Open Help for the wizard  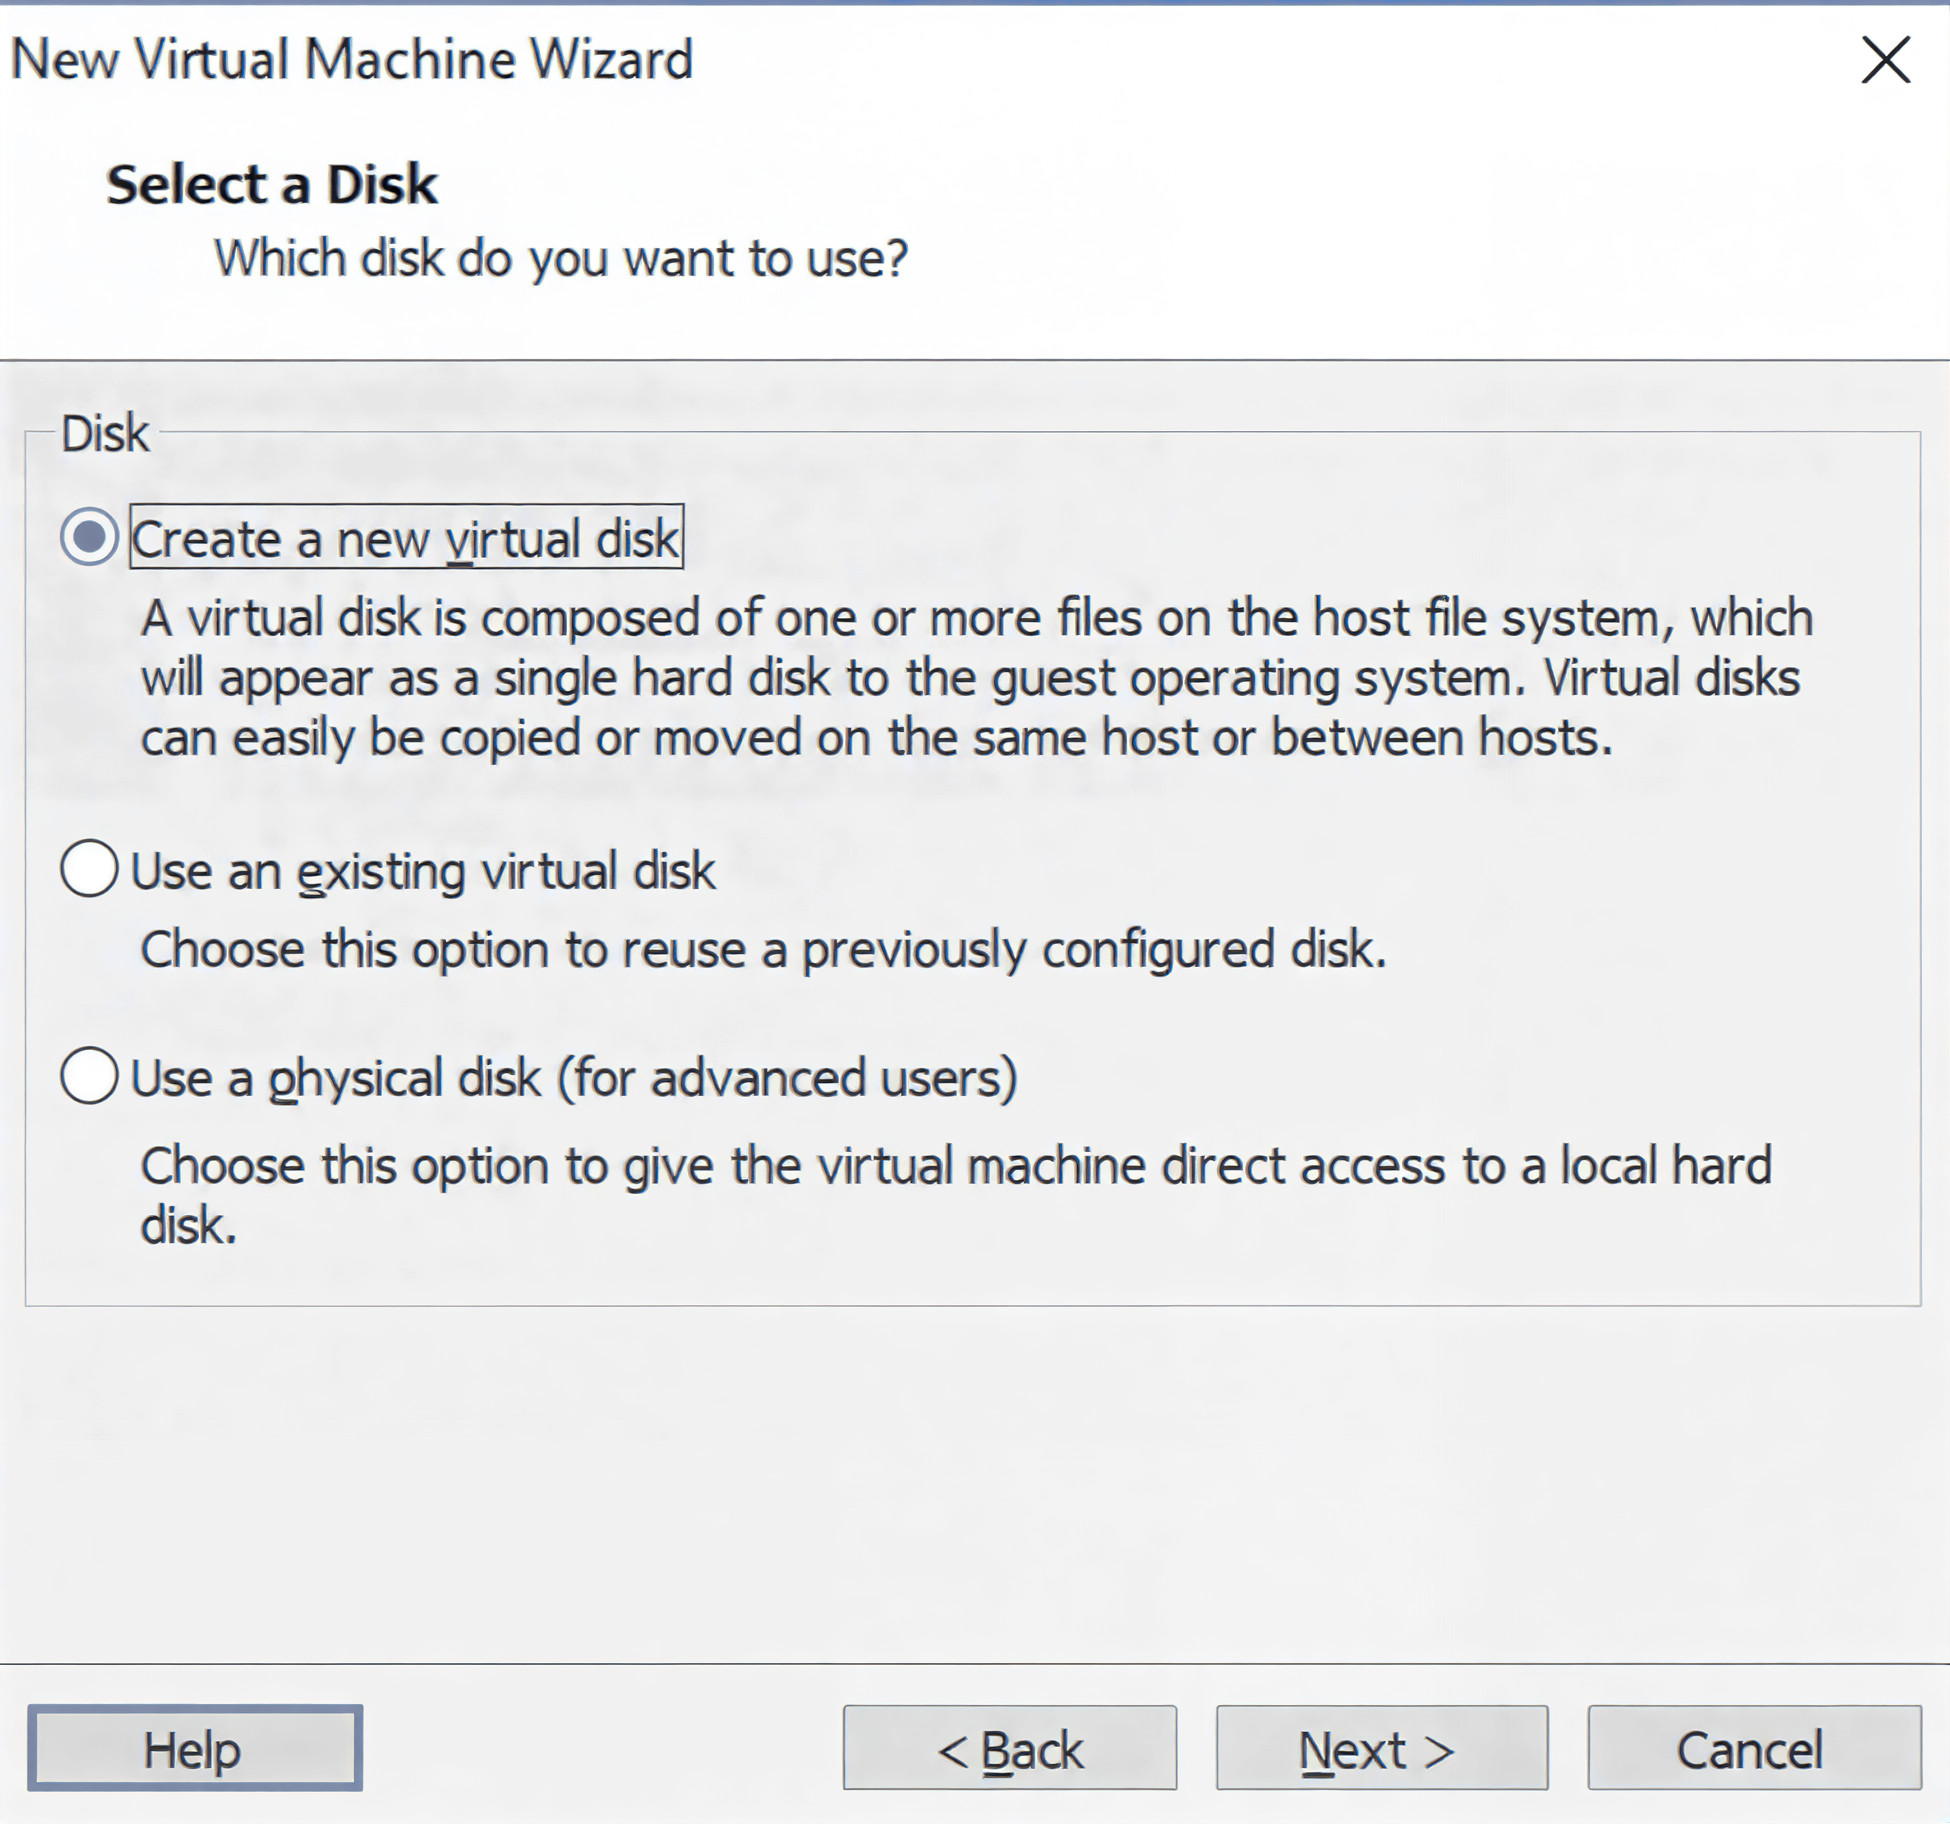[x=194, y=1749]
